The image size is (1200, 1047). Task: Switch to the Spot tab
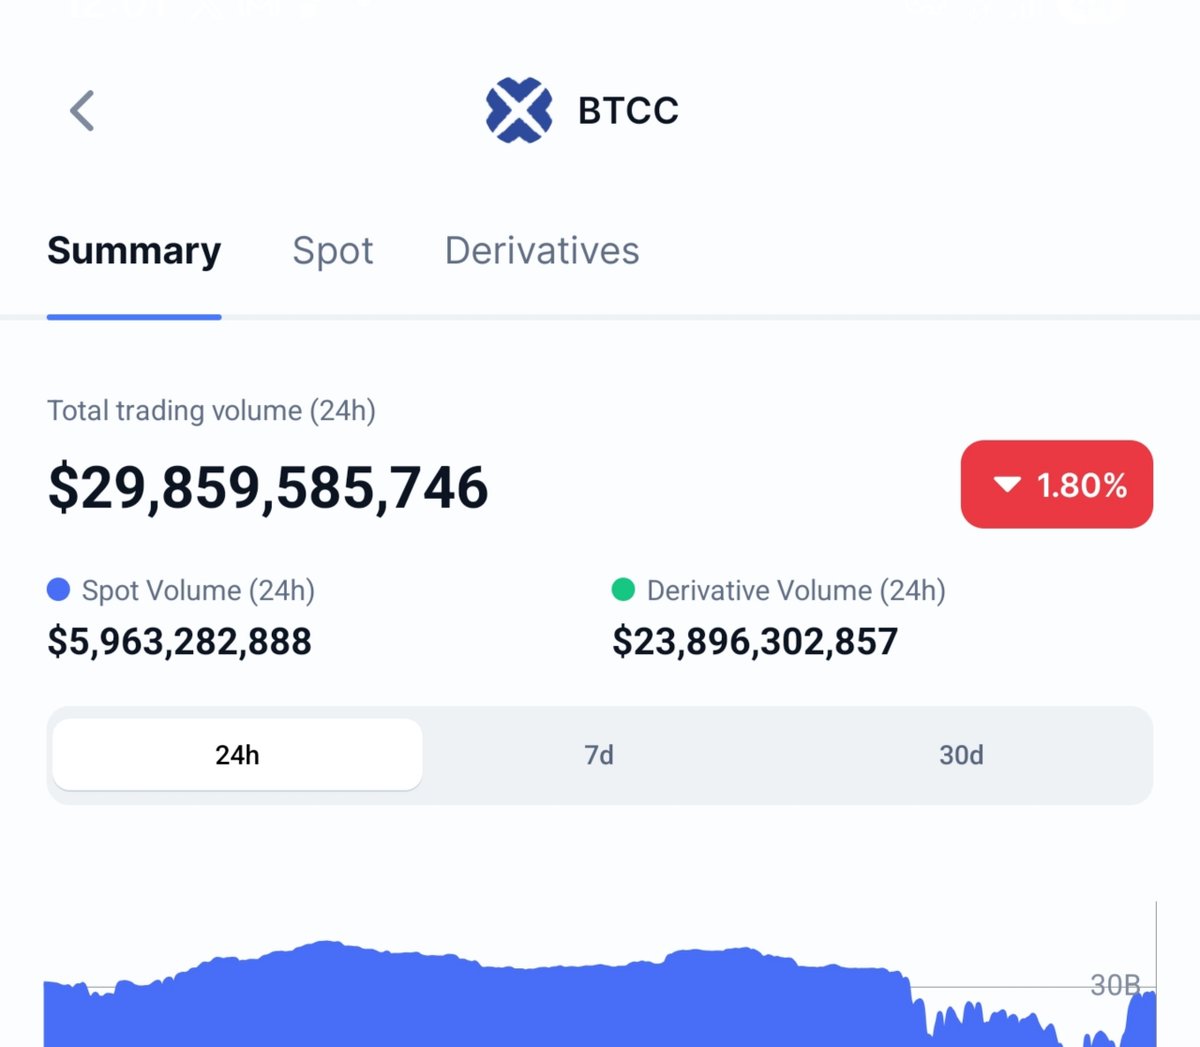click(333, 250)
